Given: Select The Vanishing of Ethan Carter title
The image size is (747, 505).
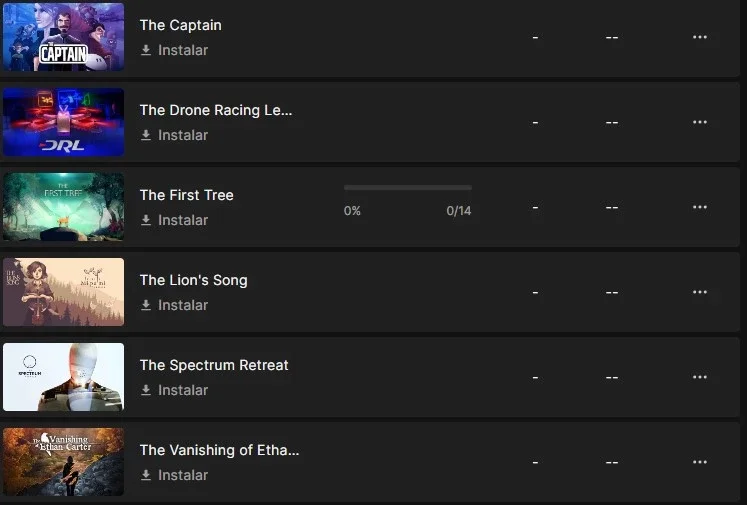Looking at the screenshot, I should [220, 450].
